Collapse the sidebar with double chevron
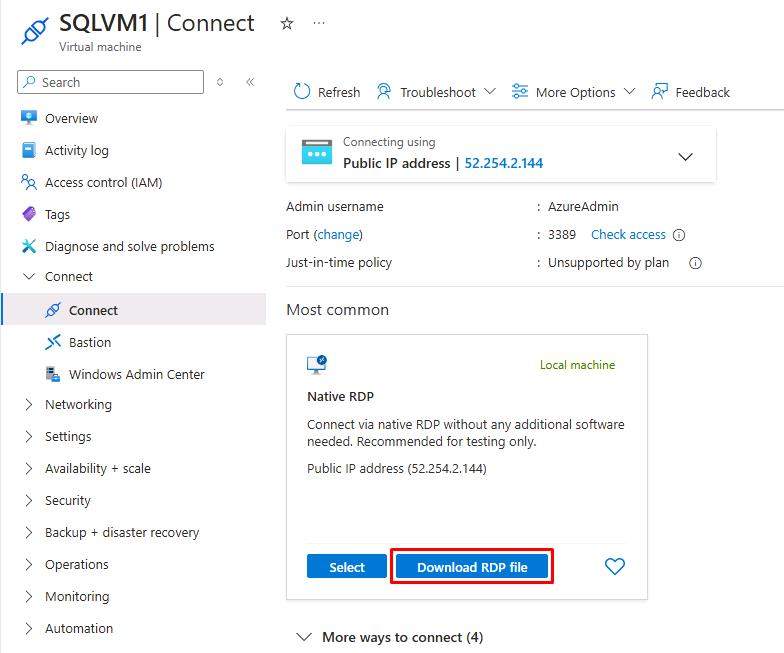This screenshot has width=784, height=653. [250, 82]
